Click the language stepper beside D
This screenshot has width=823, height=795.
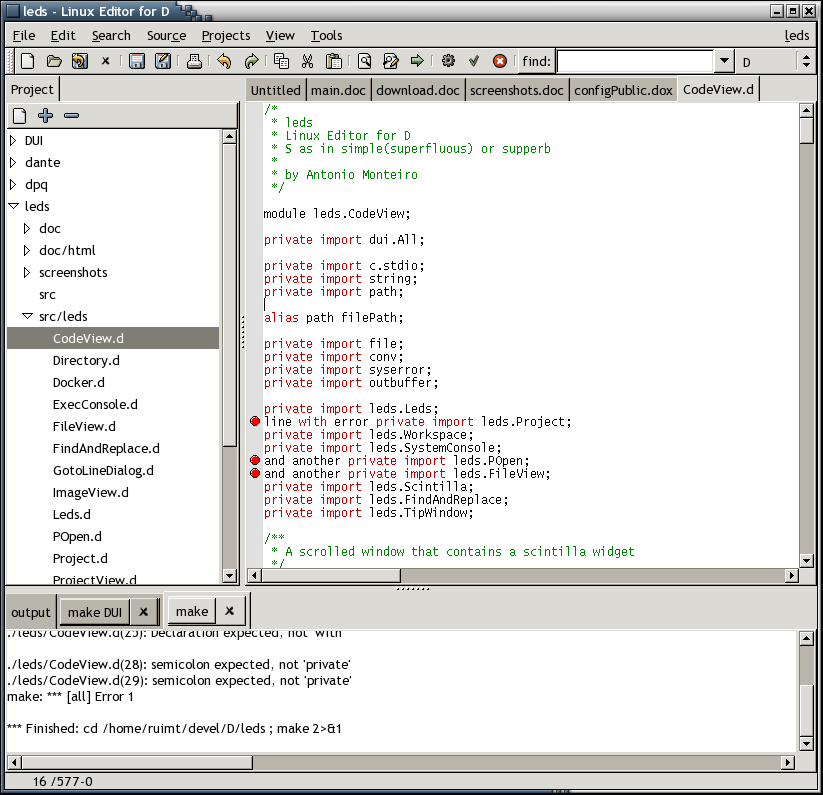(x=806, y=61)
